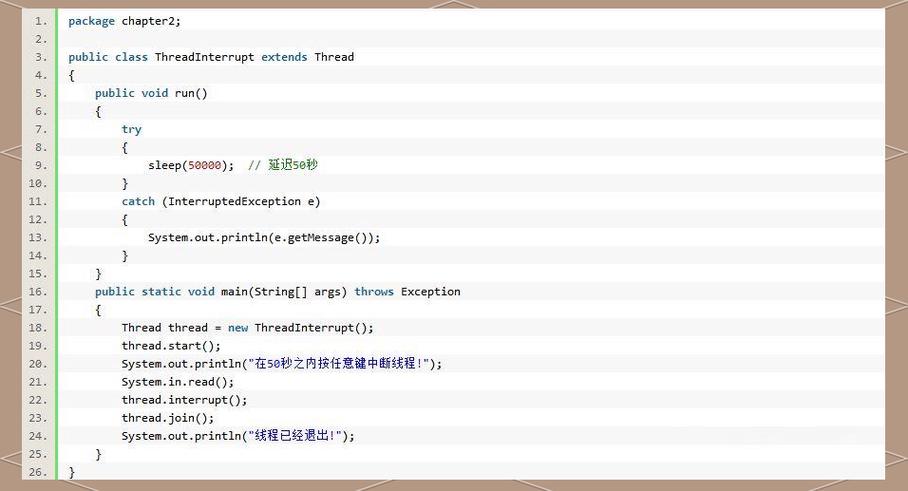908x491 pixels.
Task: Click line number "16." in the gutter
Action: pos(38,292)
